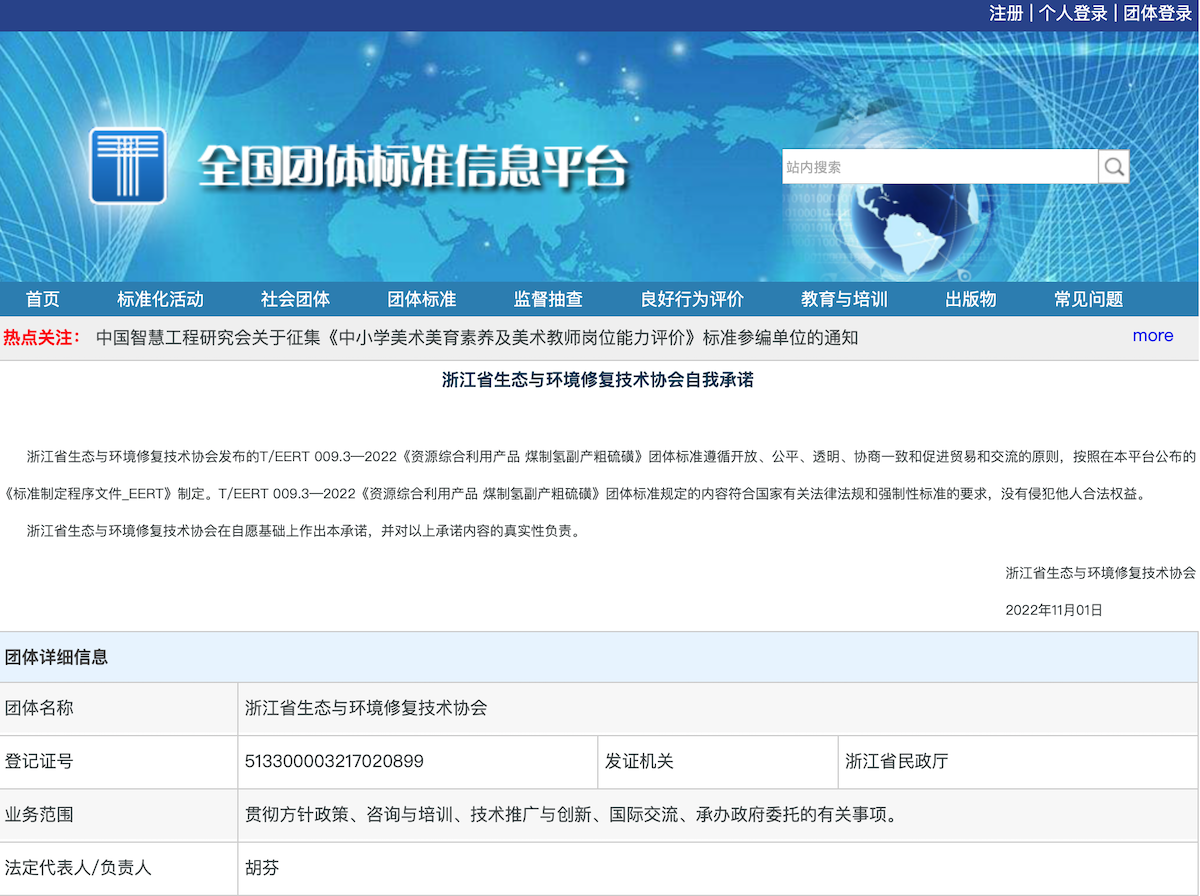The image size is (1200, 896).
Task: Open the 个人登录 link
Action: pyautogui.click(x=1073, y=13)
